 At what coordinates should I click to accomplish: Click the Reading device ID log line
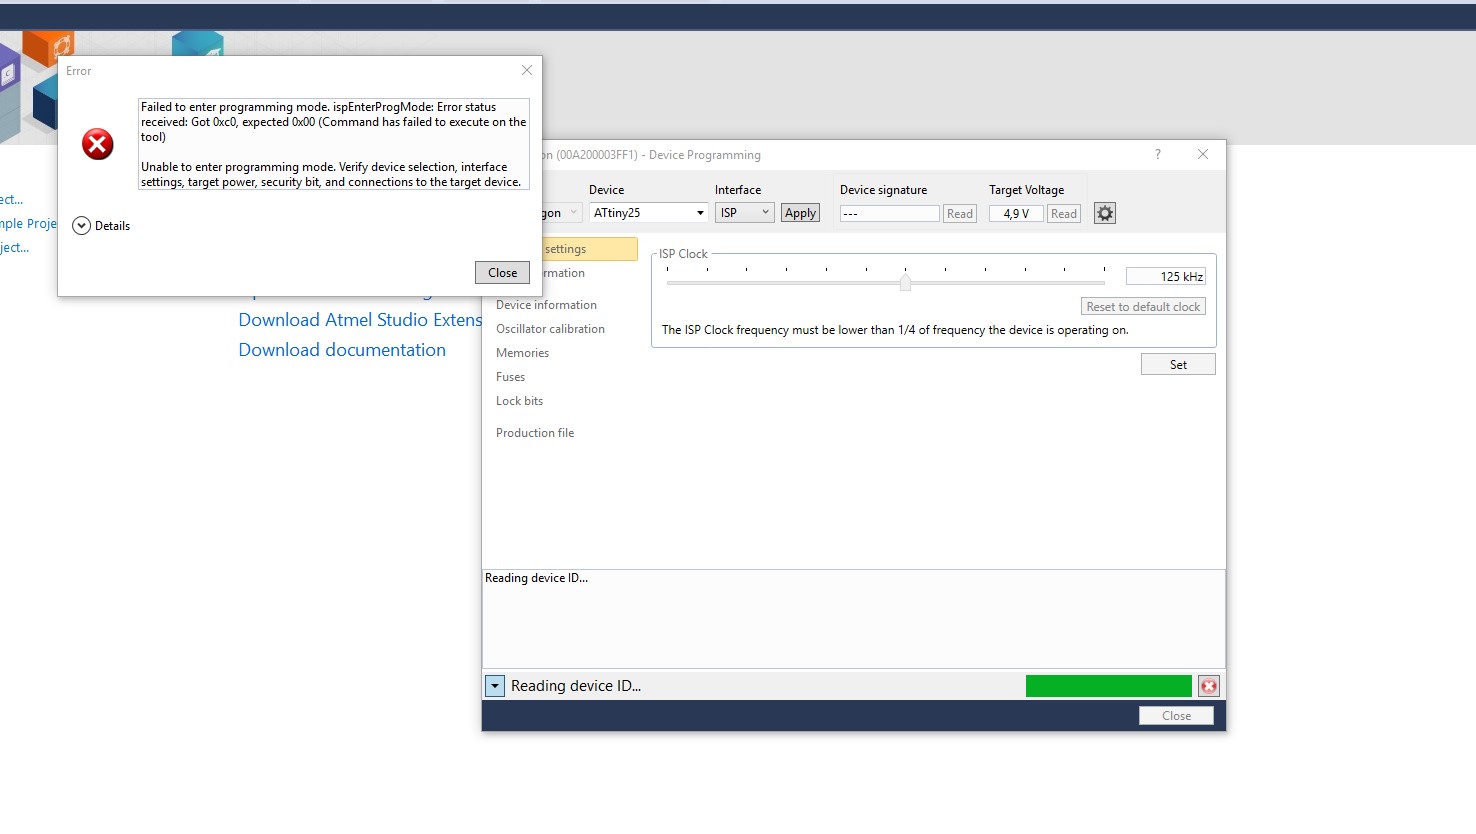click(536, 578)
